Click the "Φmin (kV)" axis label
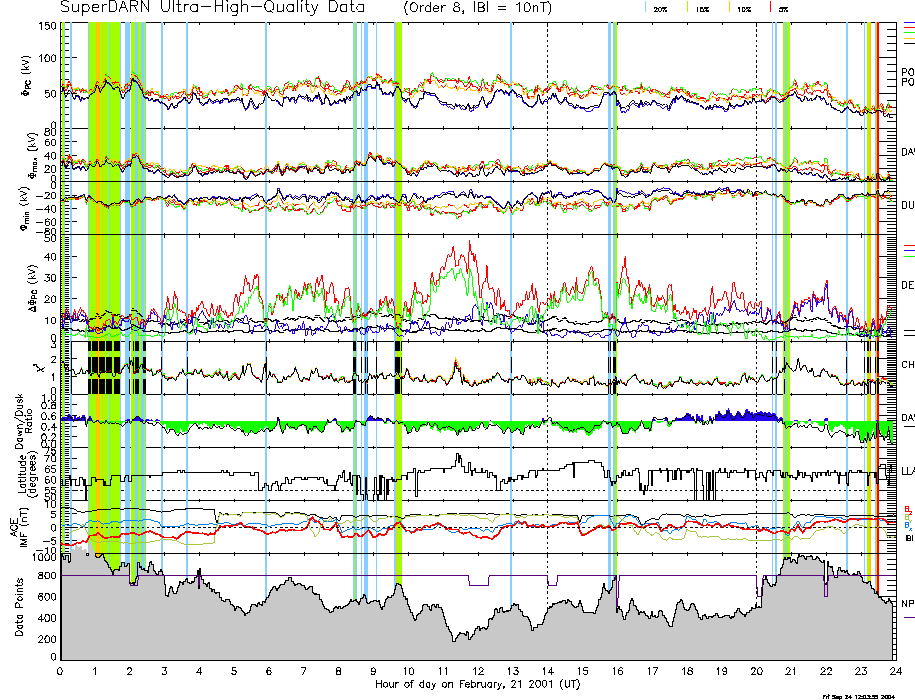 coord(26,208)
